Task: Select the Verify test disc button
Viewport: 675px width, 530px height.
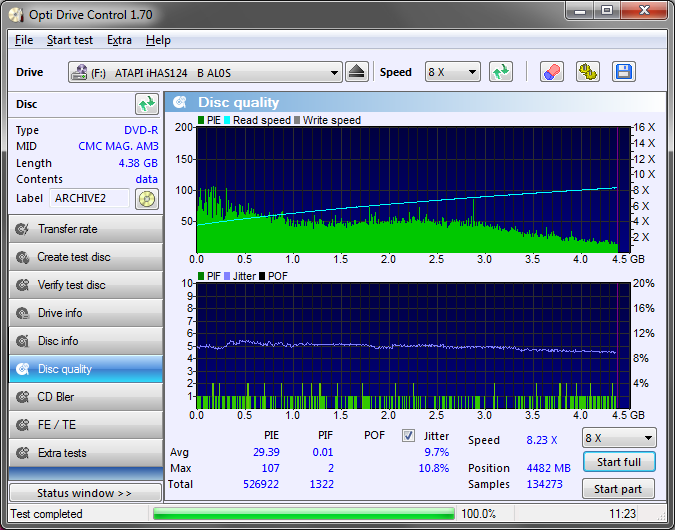Action: pyautogui.click(x=86, y=285)
